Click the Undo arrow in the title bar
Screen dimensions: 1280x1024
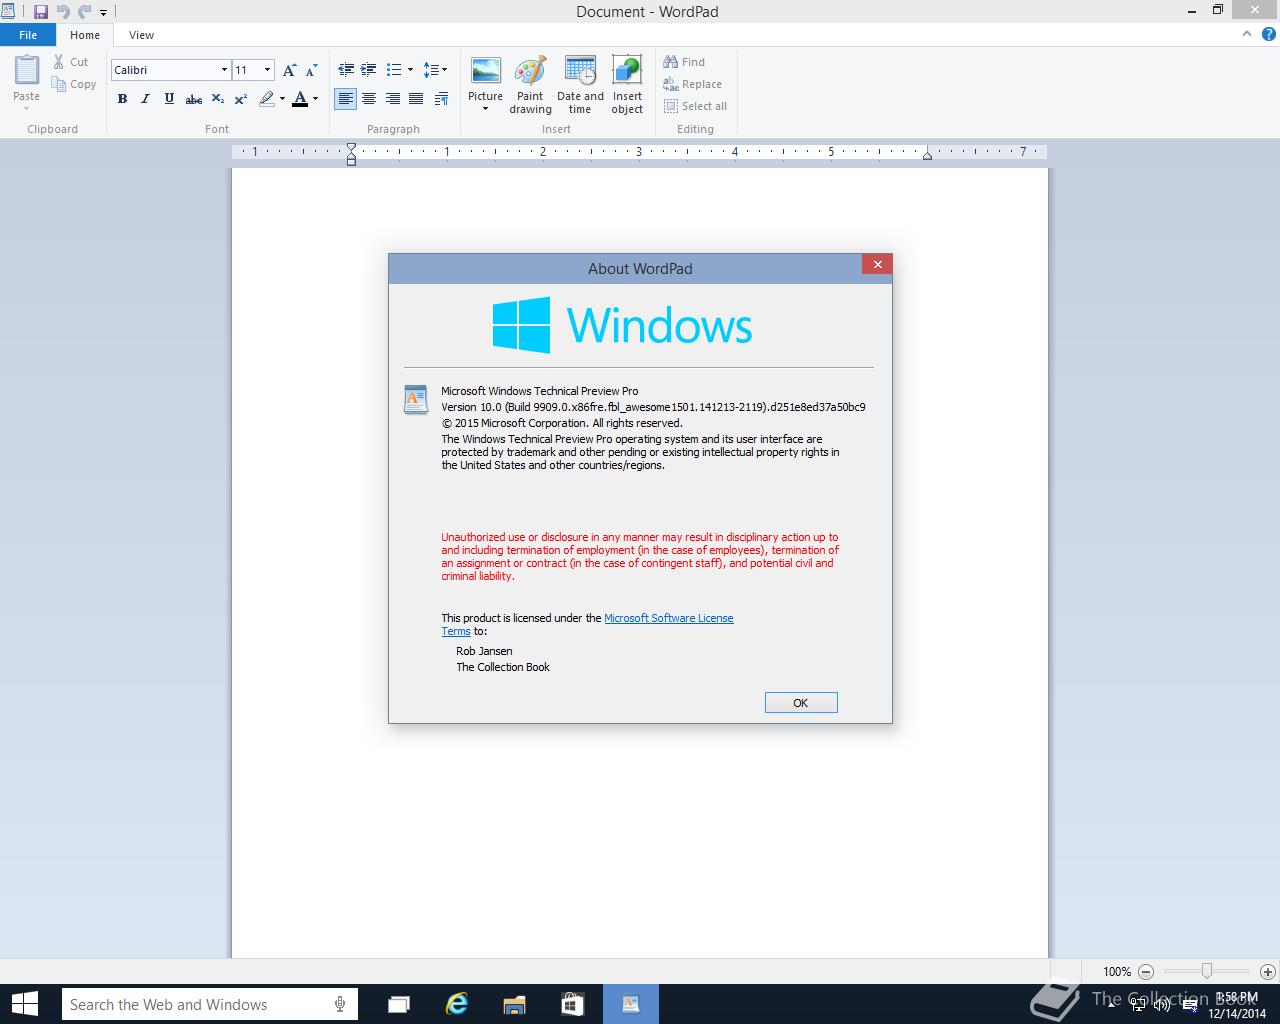click(63, 12)
